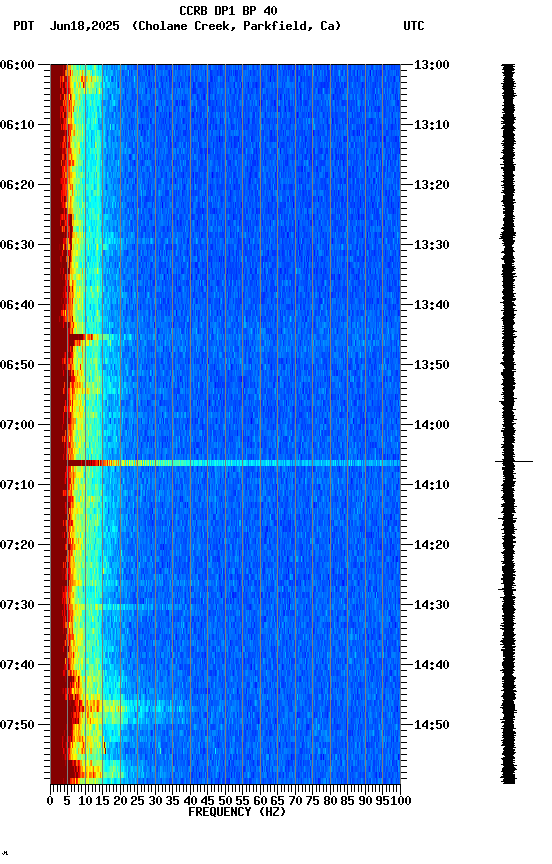Click the '07:10' PDT time label
552x864 pixels.
17,485
